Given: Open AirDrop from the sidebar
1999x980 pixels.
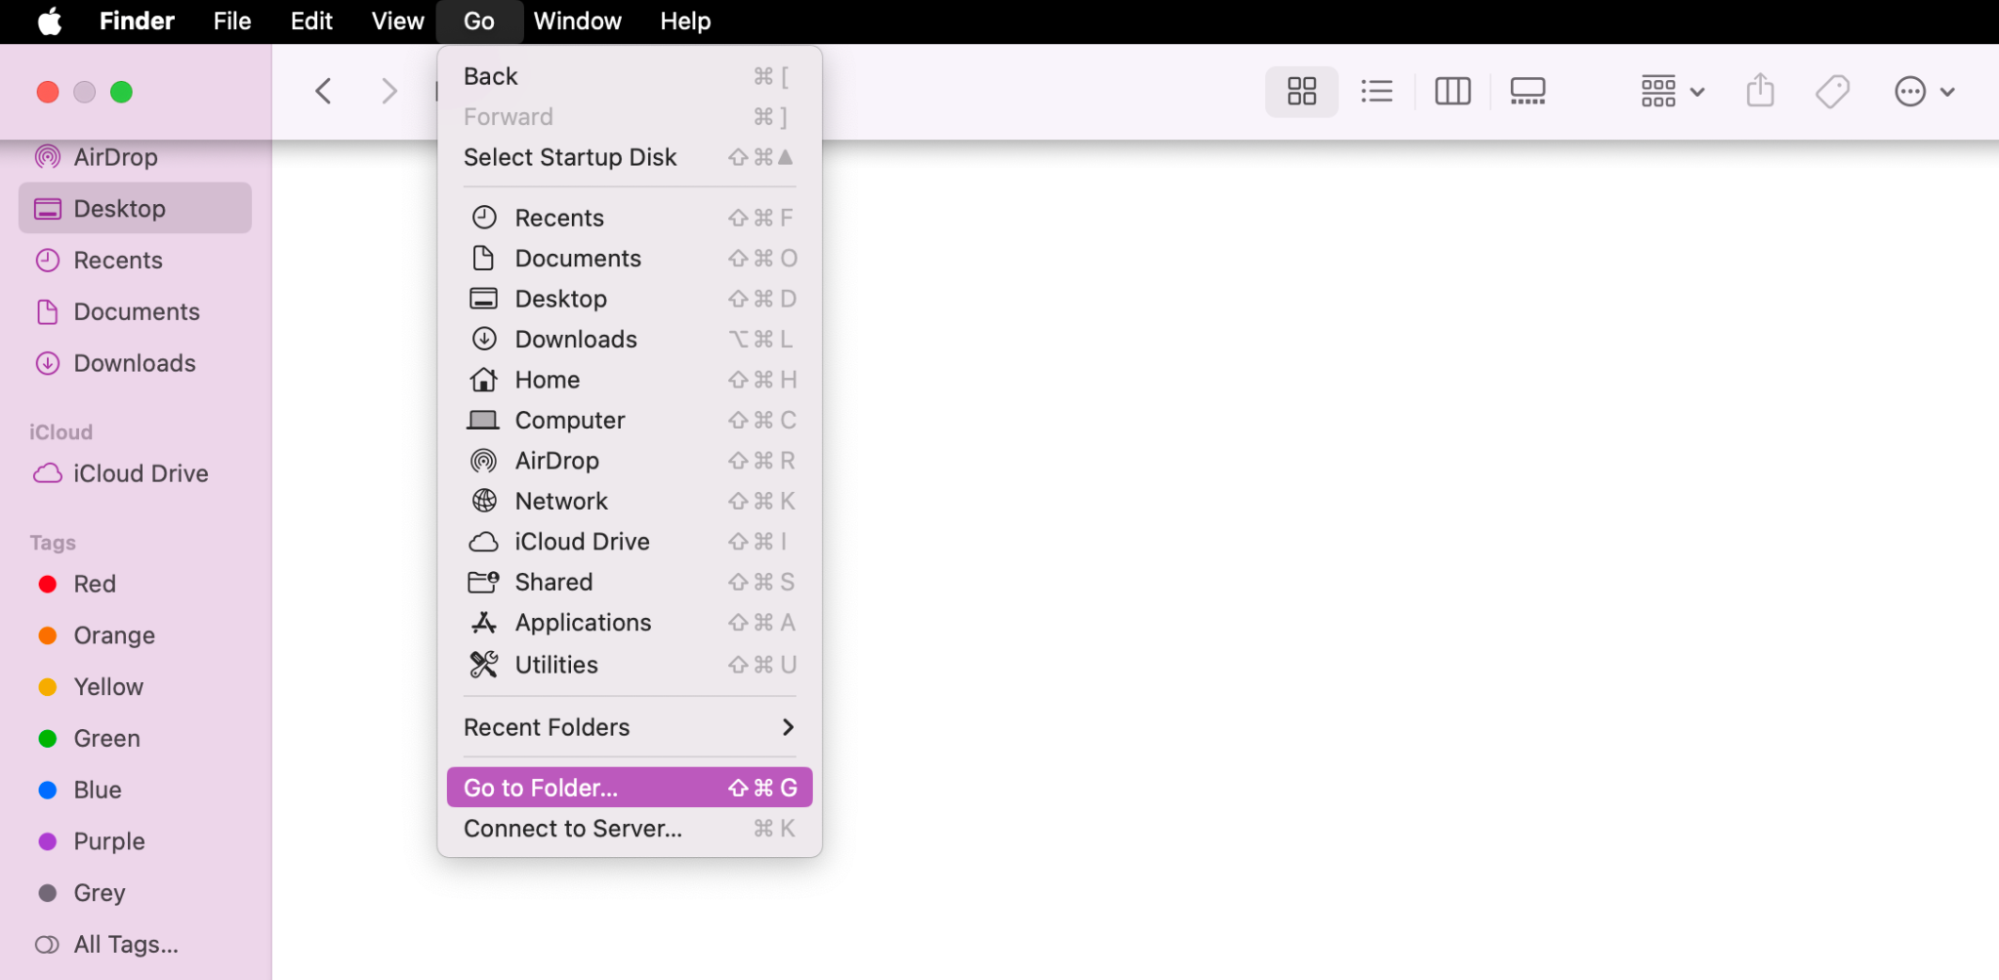Looking at the screenshot, I should (116, 156).
